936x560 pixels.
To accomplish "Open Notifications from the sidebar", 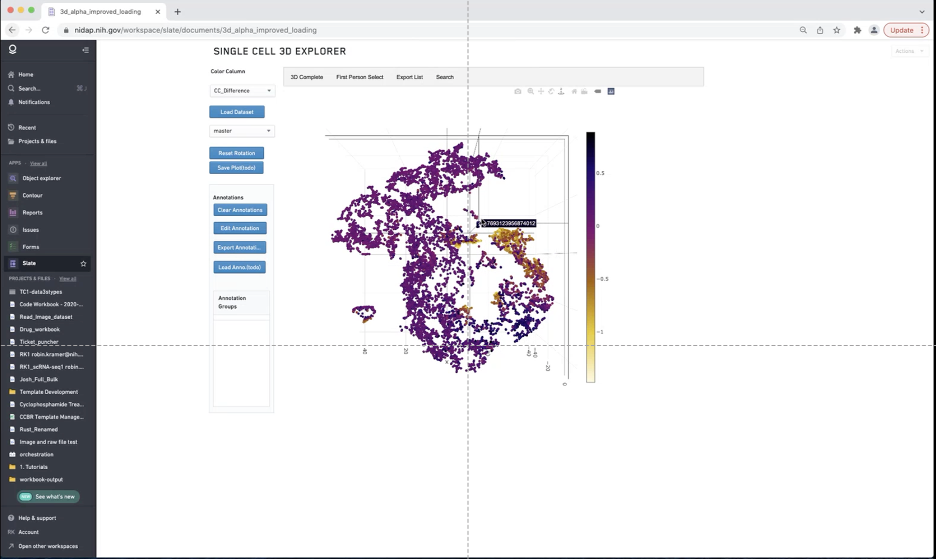I will pyautogui.click(x=33, y=102).
